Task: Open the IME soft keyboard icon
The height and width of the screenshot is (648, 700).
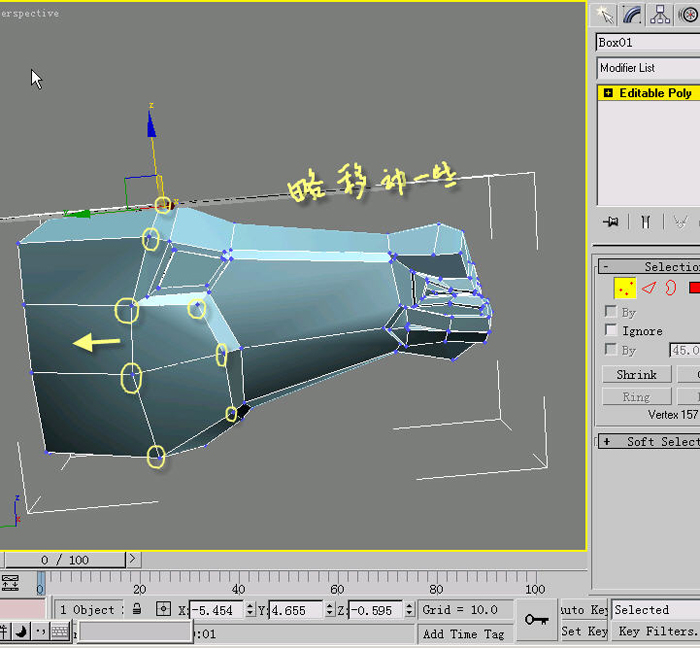Action: click(x=60, y=631)
